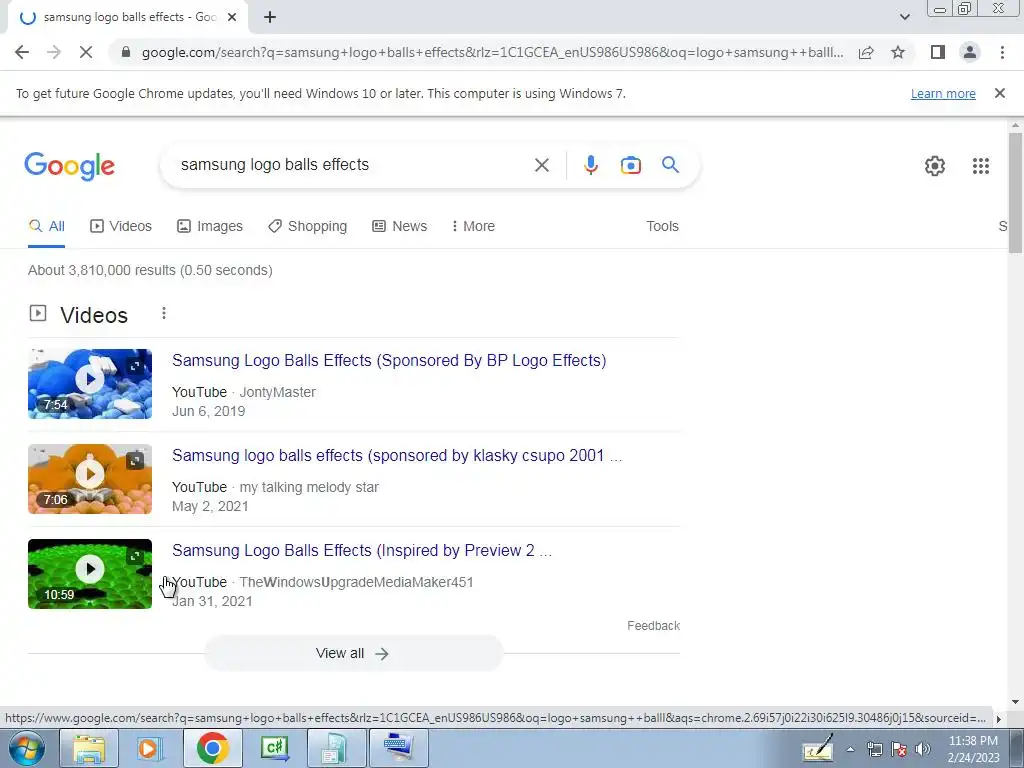1024x768 pixels.
Task: Open the Action Center flag icon
Action: [x=899, y=749]
